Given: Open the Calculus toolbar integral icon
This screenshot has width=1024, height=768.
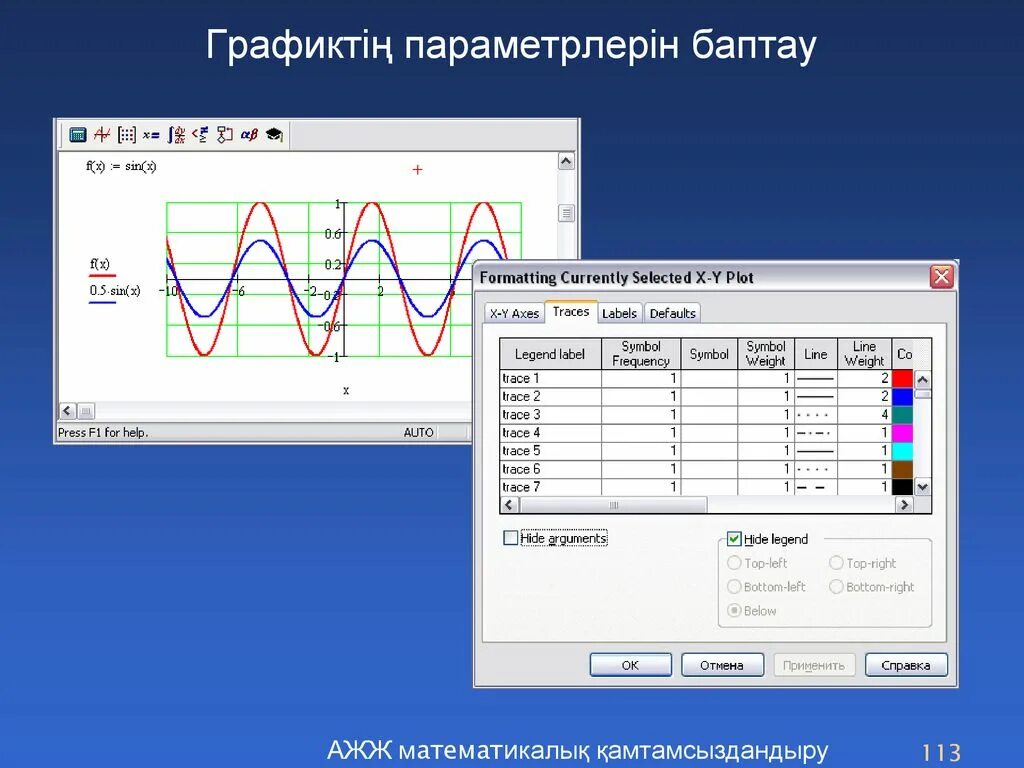Looking at the screenshot, I should pyautogui.click(x=176, y=135).
